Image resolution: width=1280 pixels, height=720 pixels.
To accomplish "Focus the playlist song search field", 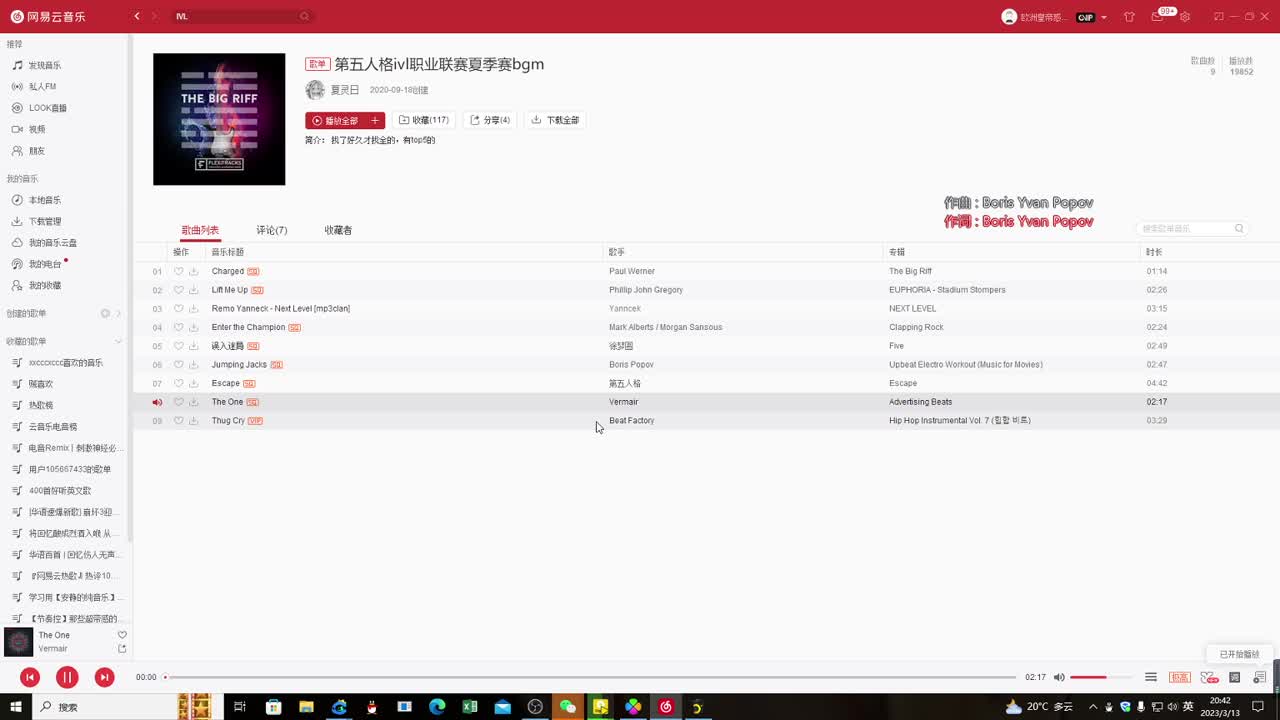I will 1192,229.
